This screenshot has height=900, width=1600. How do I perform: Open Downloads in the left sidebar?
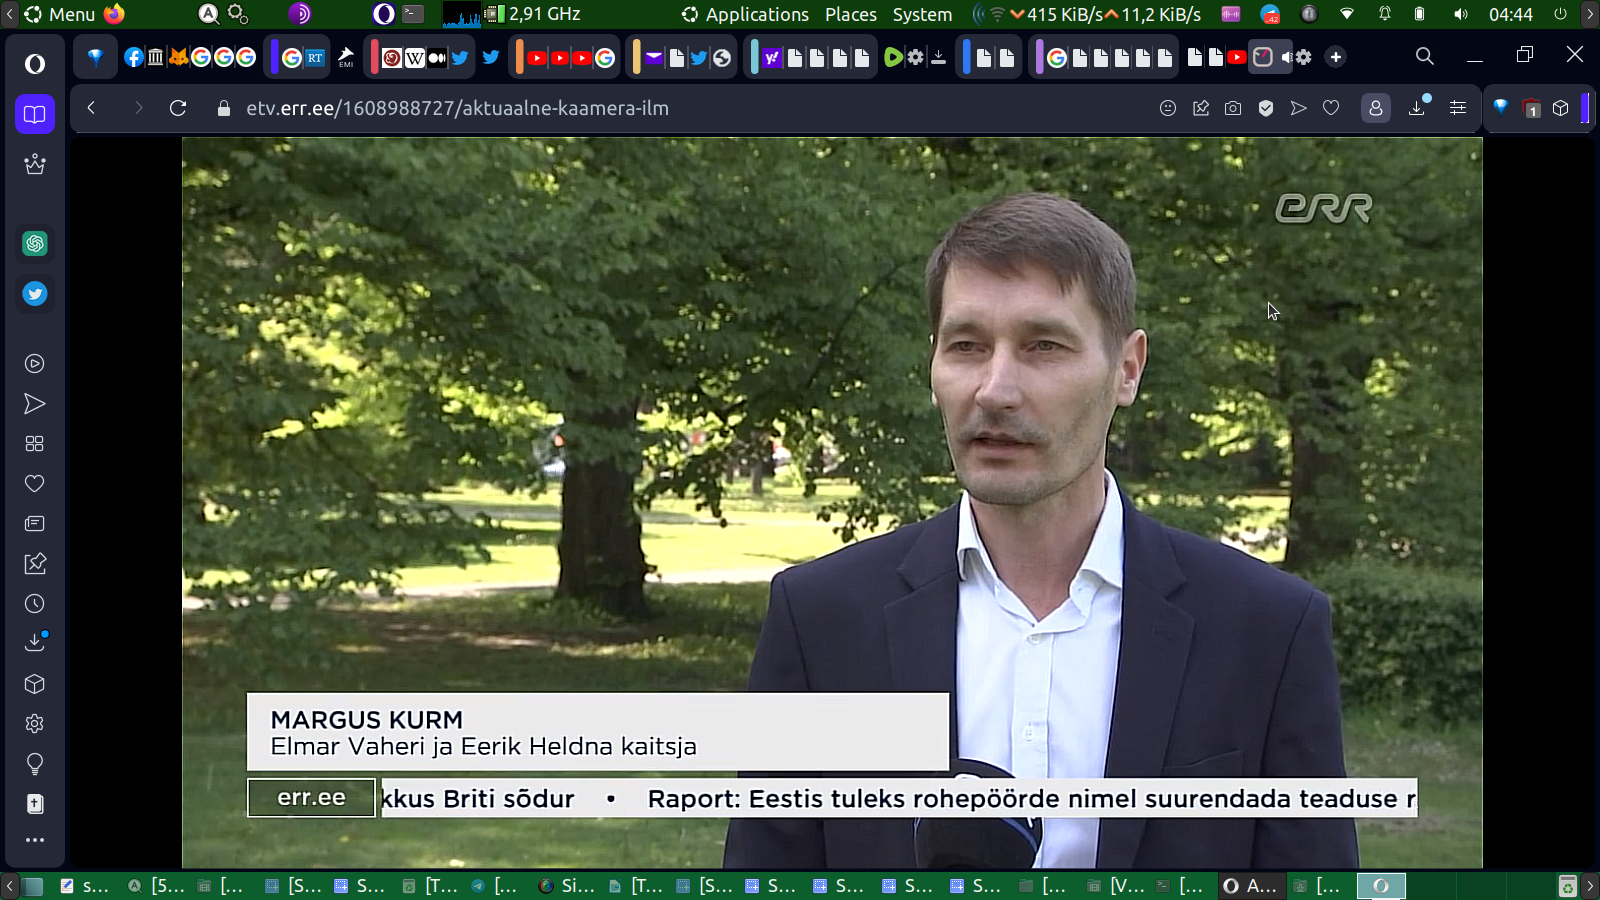(x=35, y=642)
